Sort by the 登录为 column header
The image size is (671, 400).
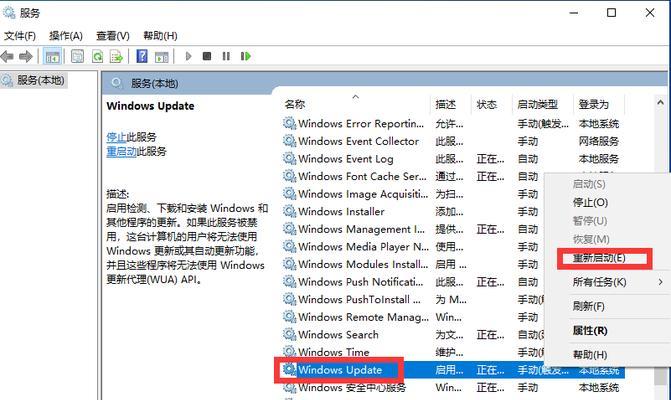tap(594, 104)
